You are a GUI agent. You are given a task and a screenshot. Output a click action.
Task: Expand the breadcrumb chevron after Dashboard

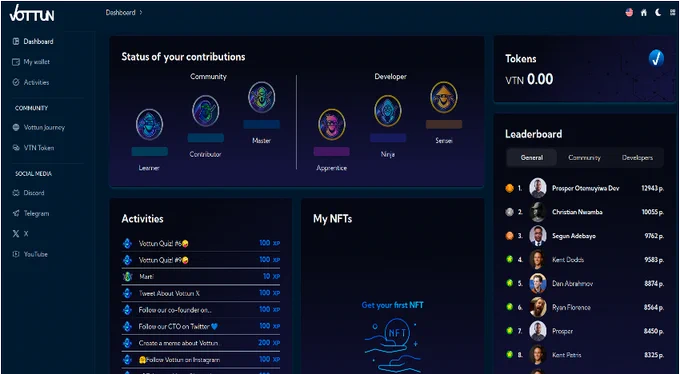pyautogui.click(x=141, y=13)
